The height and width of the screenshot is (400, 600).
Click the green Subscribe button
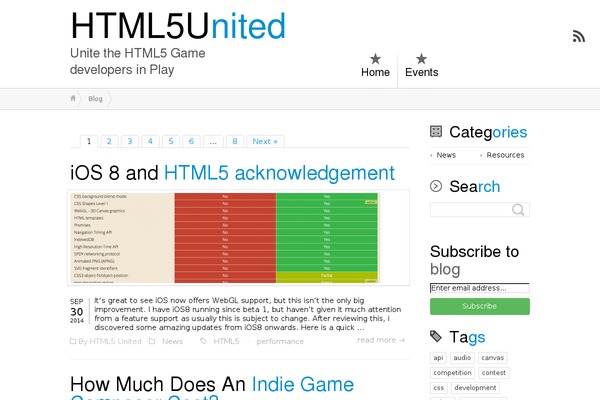click(480, 306)
